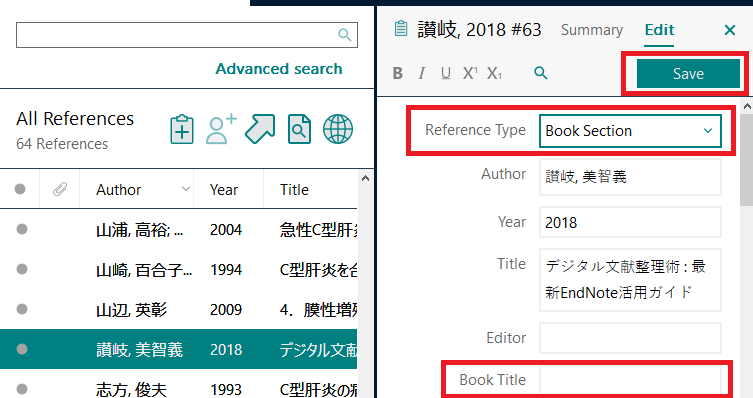Click the reference list scrollbar up arrow
Screen dimensions: 753x398
pyautogui.click(x=365, y=178)
